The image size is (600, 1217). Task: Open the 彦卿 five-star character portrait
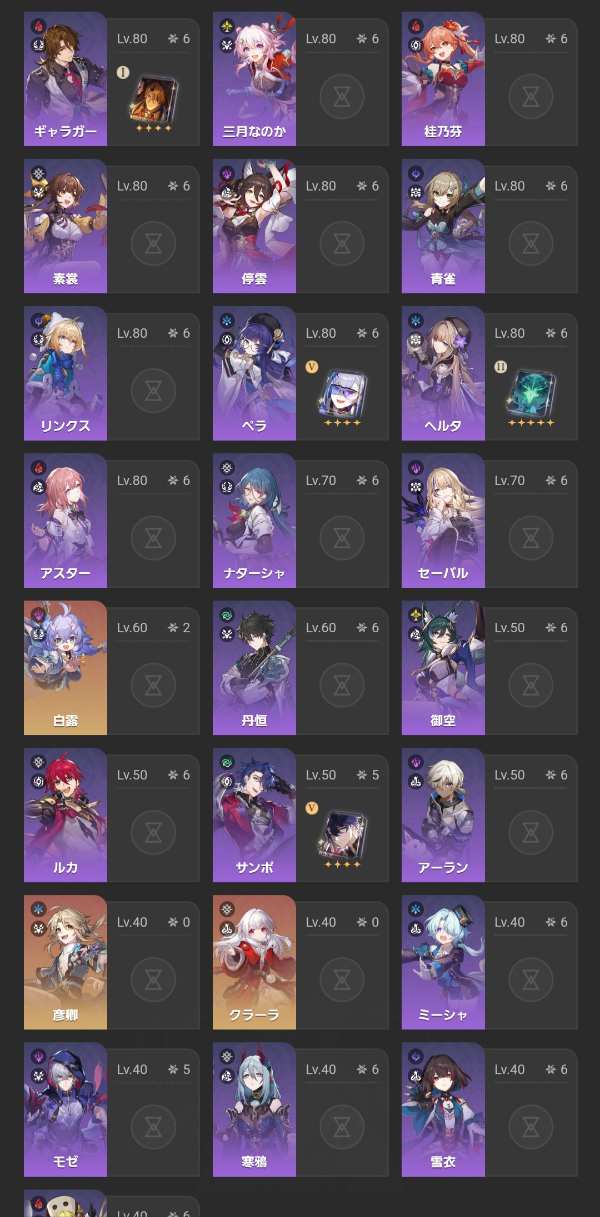point(65,958)
